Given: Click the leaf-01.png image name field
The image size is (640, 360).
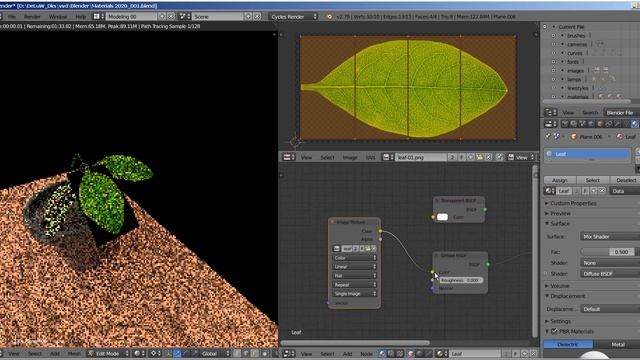Looking at the screenshot, I should pyautogui.click(x=421, y=157).
